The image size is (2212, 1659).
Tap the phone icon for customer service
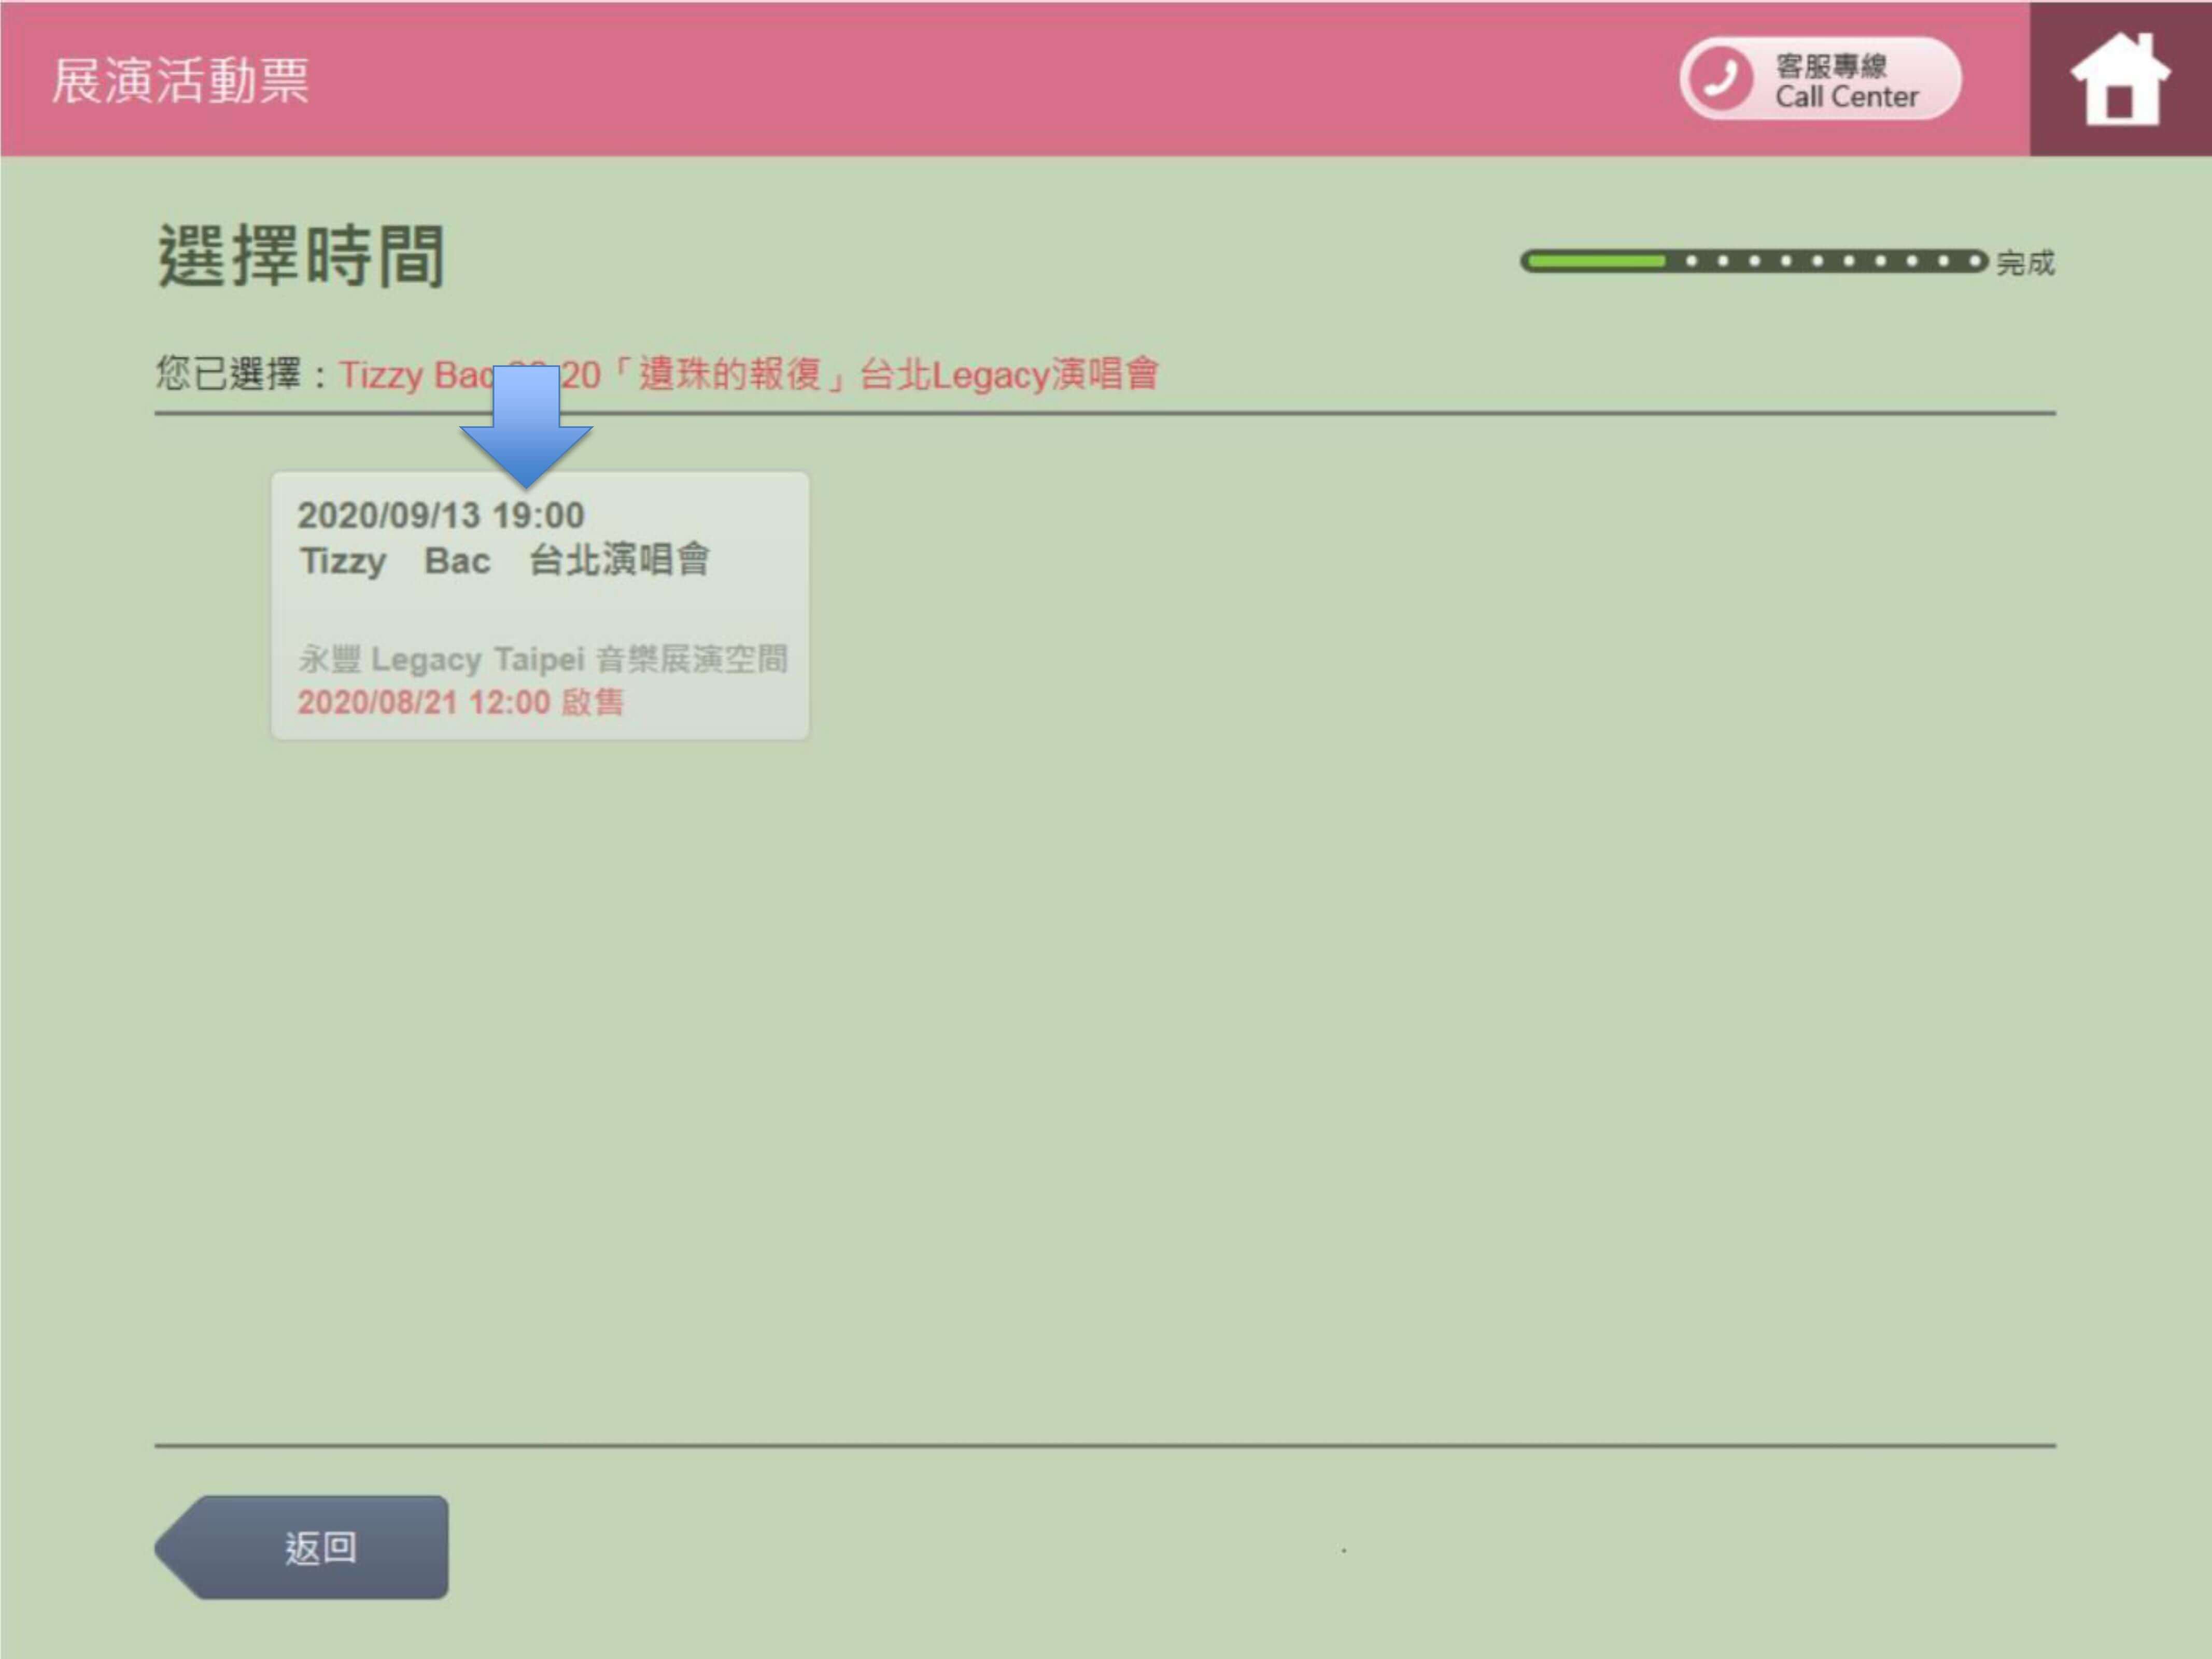pyautogui.click(x=1720, y=78)
